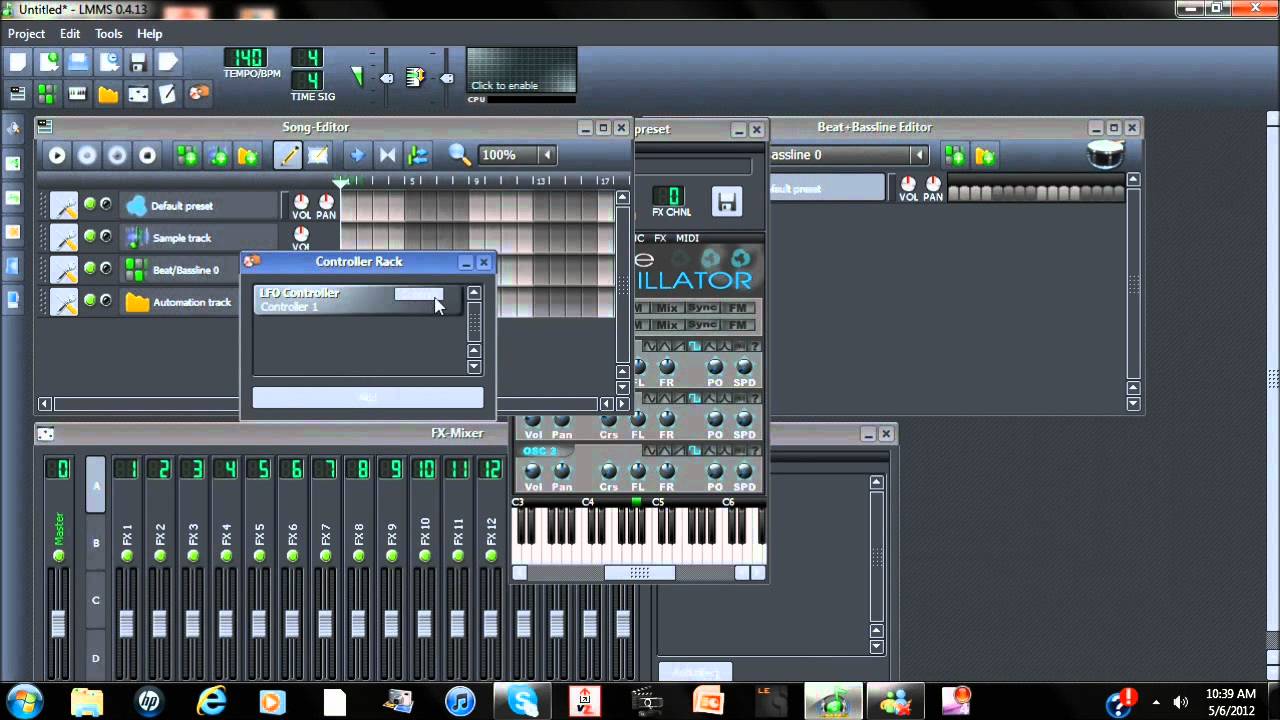Toggle mute LED on FX 1 channel

point(127,555)
